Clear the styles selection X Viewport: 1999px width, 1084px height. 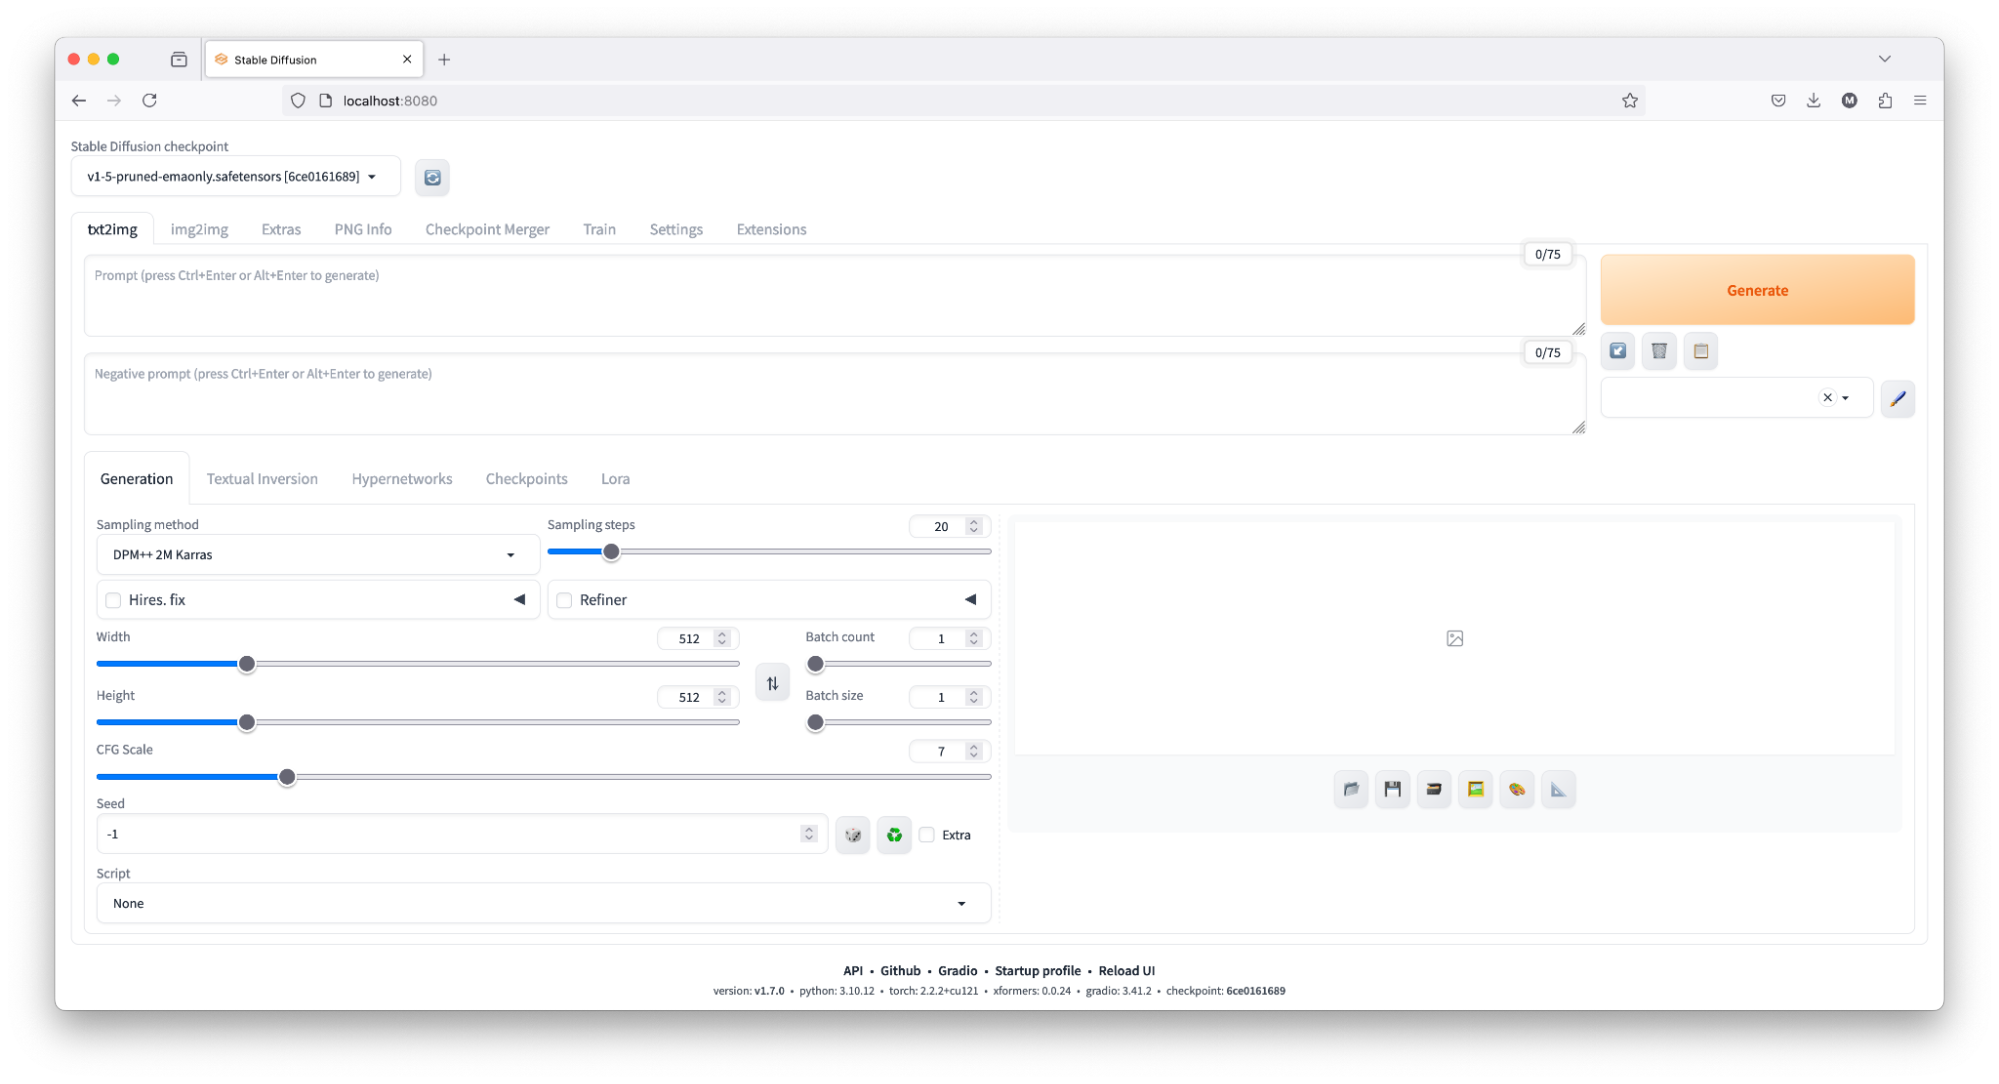[1827, 398]
